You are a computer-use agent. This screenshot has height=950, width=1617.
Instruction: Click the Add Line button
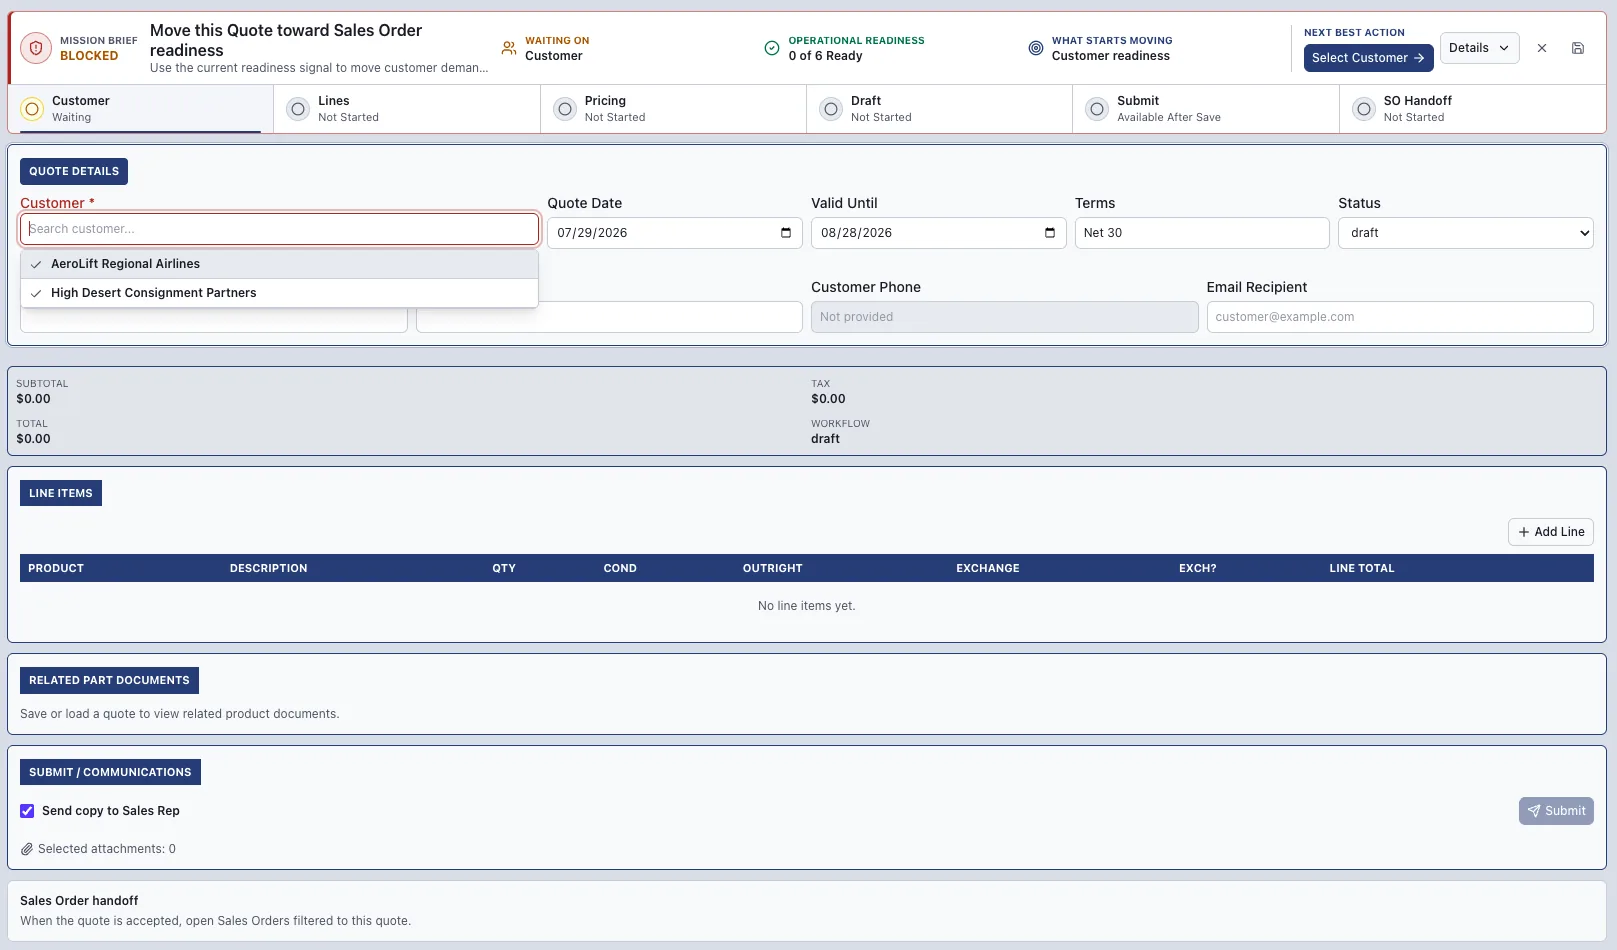(1550, 532)
